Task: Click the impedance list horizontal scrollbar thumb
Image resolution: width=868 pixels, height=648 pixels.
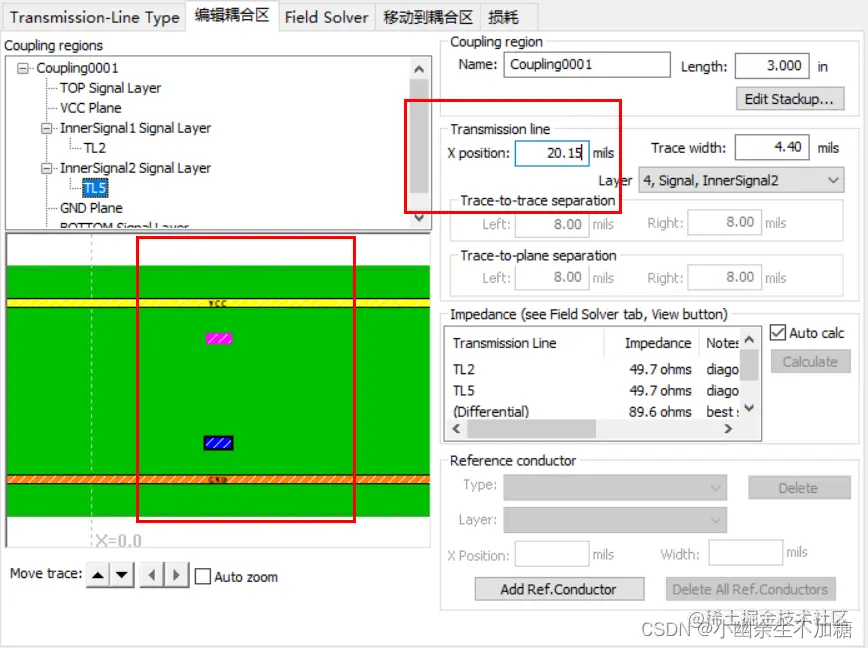Action: pyautogui.click(x=531, y=428)
